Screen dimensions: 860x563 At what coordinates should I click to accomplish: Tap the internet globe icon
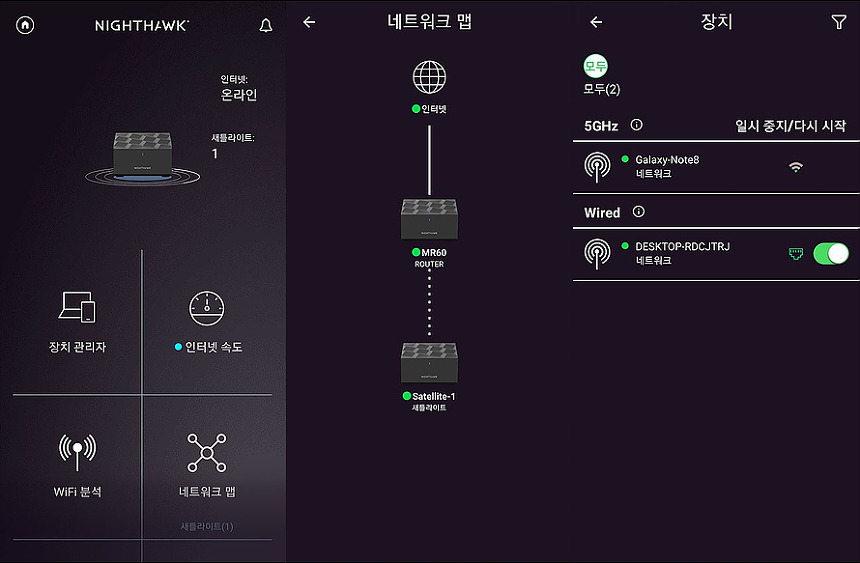click(429, 77)
